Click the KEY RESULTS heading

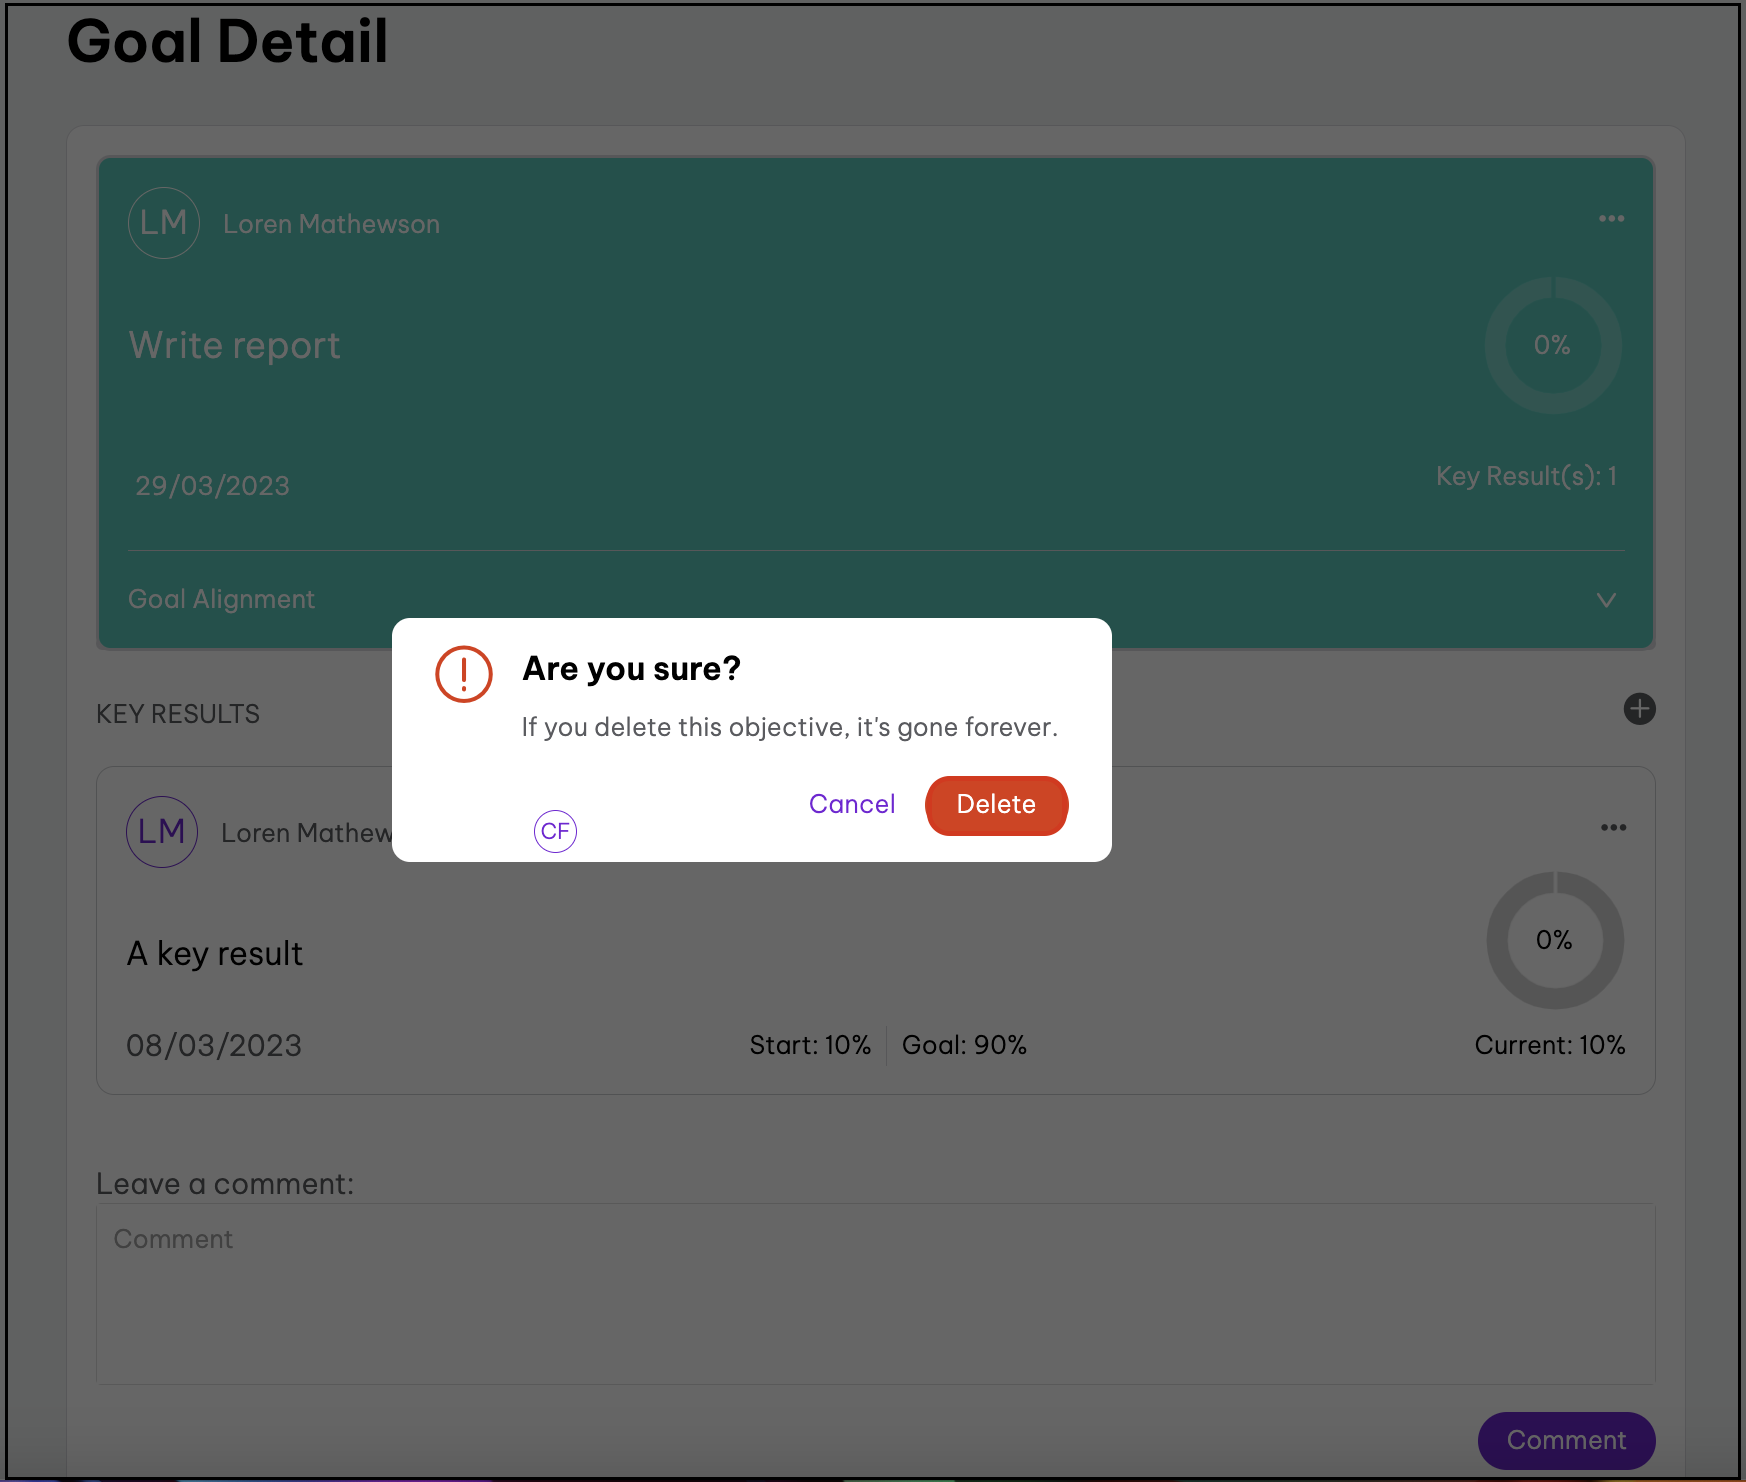click(178, 714)
